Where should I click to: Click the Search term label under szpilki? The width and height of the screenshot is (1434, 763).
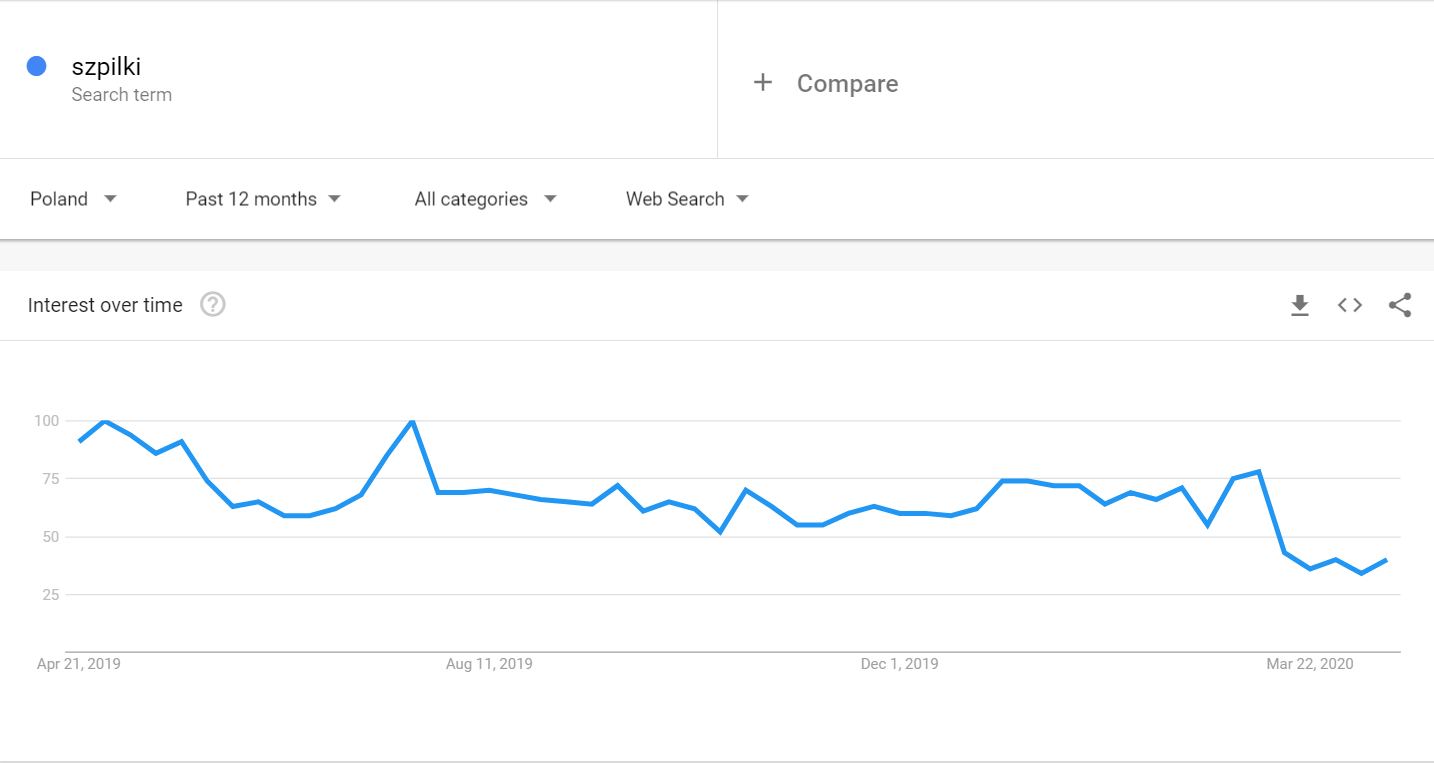[x=121, y=95]
